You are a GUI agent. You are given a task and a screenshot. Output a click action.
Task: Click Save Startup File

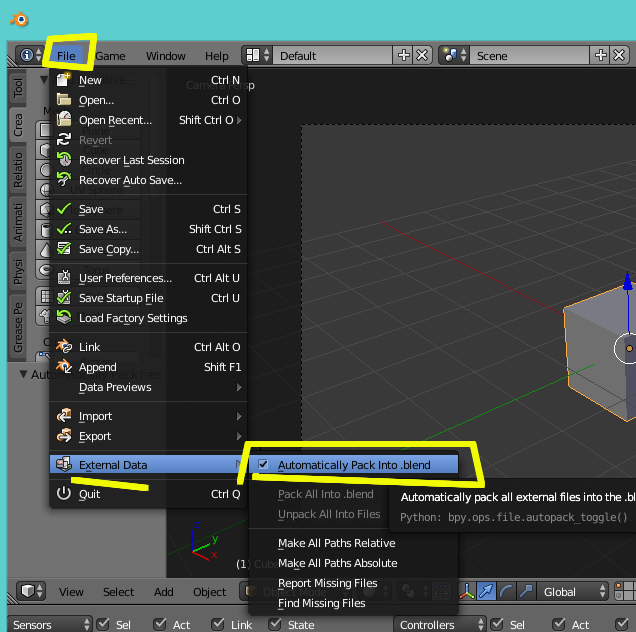[148, 298]
